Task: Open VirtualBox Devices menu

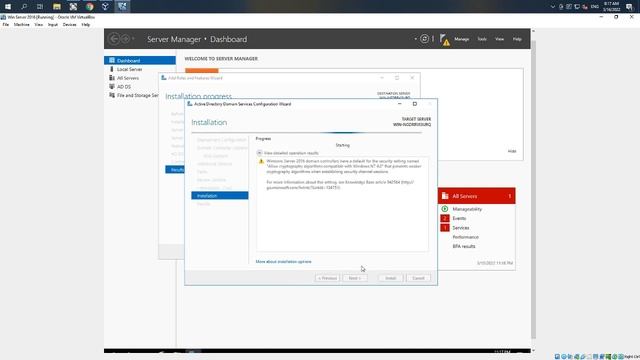Action: point(69,25)
